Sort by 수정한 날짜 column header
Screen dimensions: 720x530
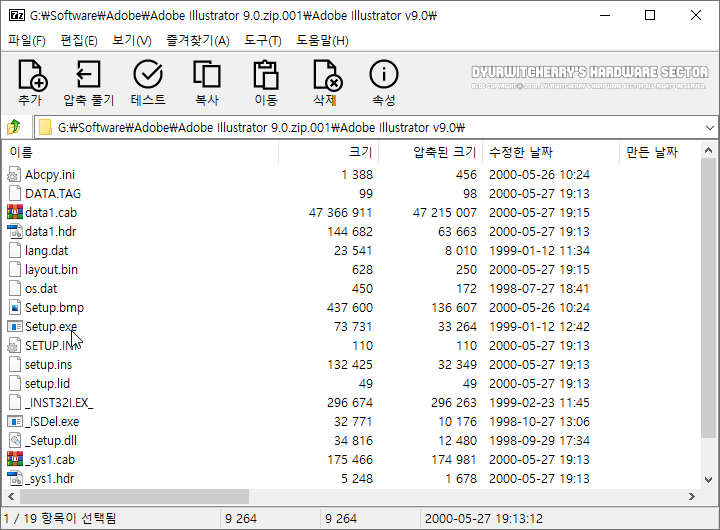coord(551,152)
